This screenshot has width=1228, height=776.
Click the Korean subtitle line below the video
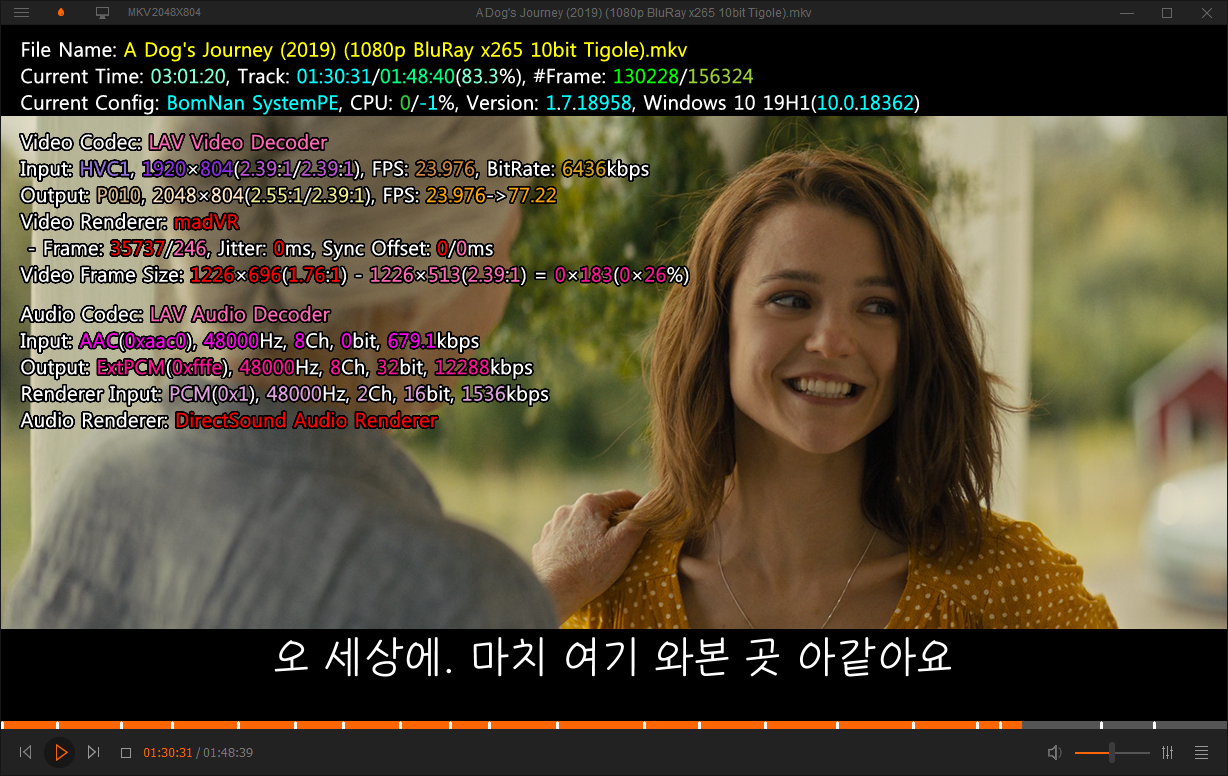coord(612,658)
